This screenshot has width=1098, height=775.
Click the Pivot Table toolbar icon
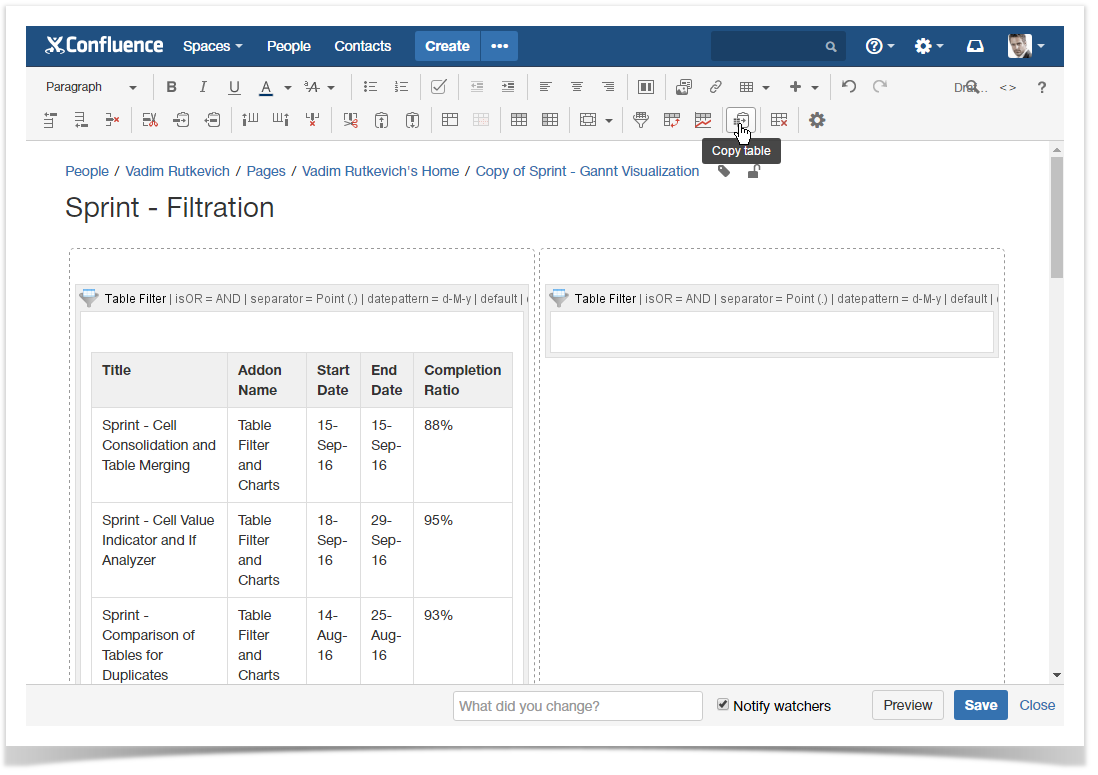[672, 120]
